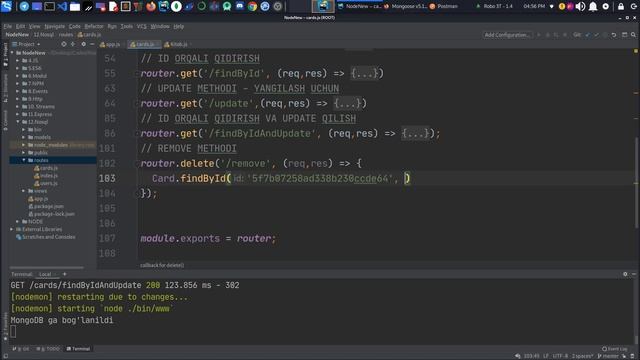
Task: Open notifications bell in system tray
Action: click(593, 6)
